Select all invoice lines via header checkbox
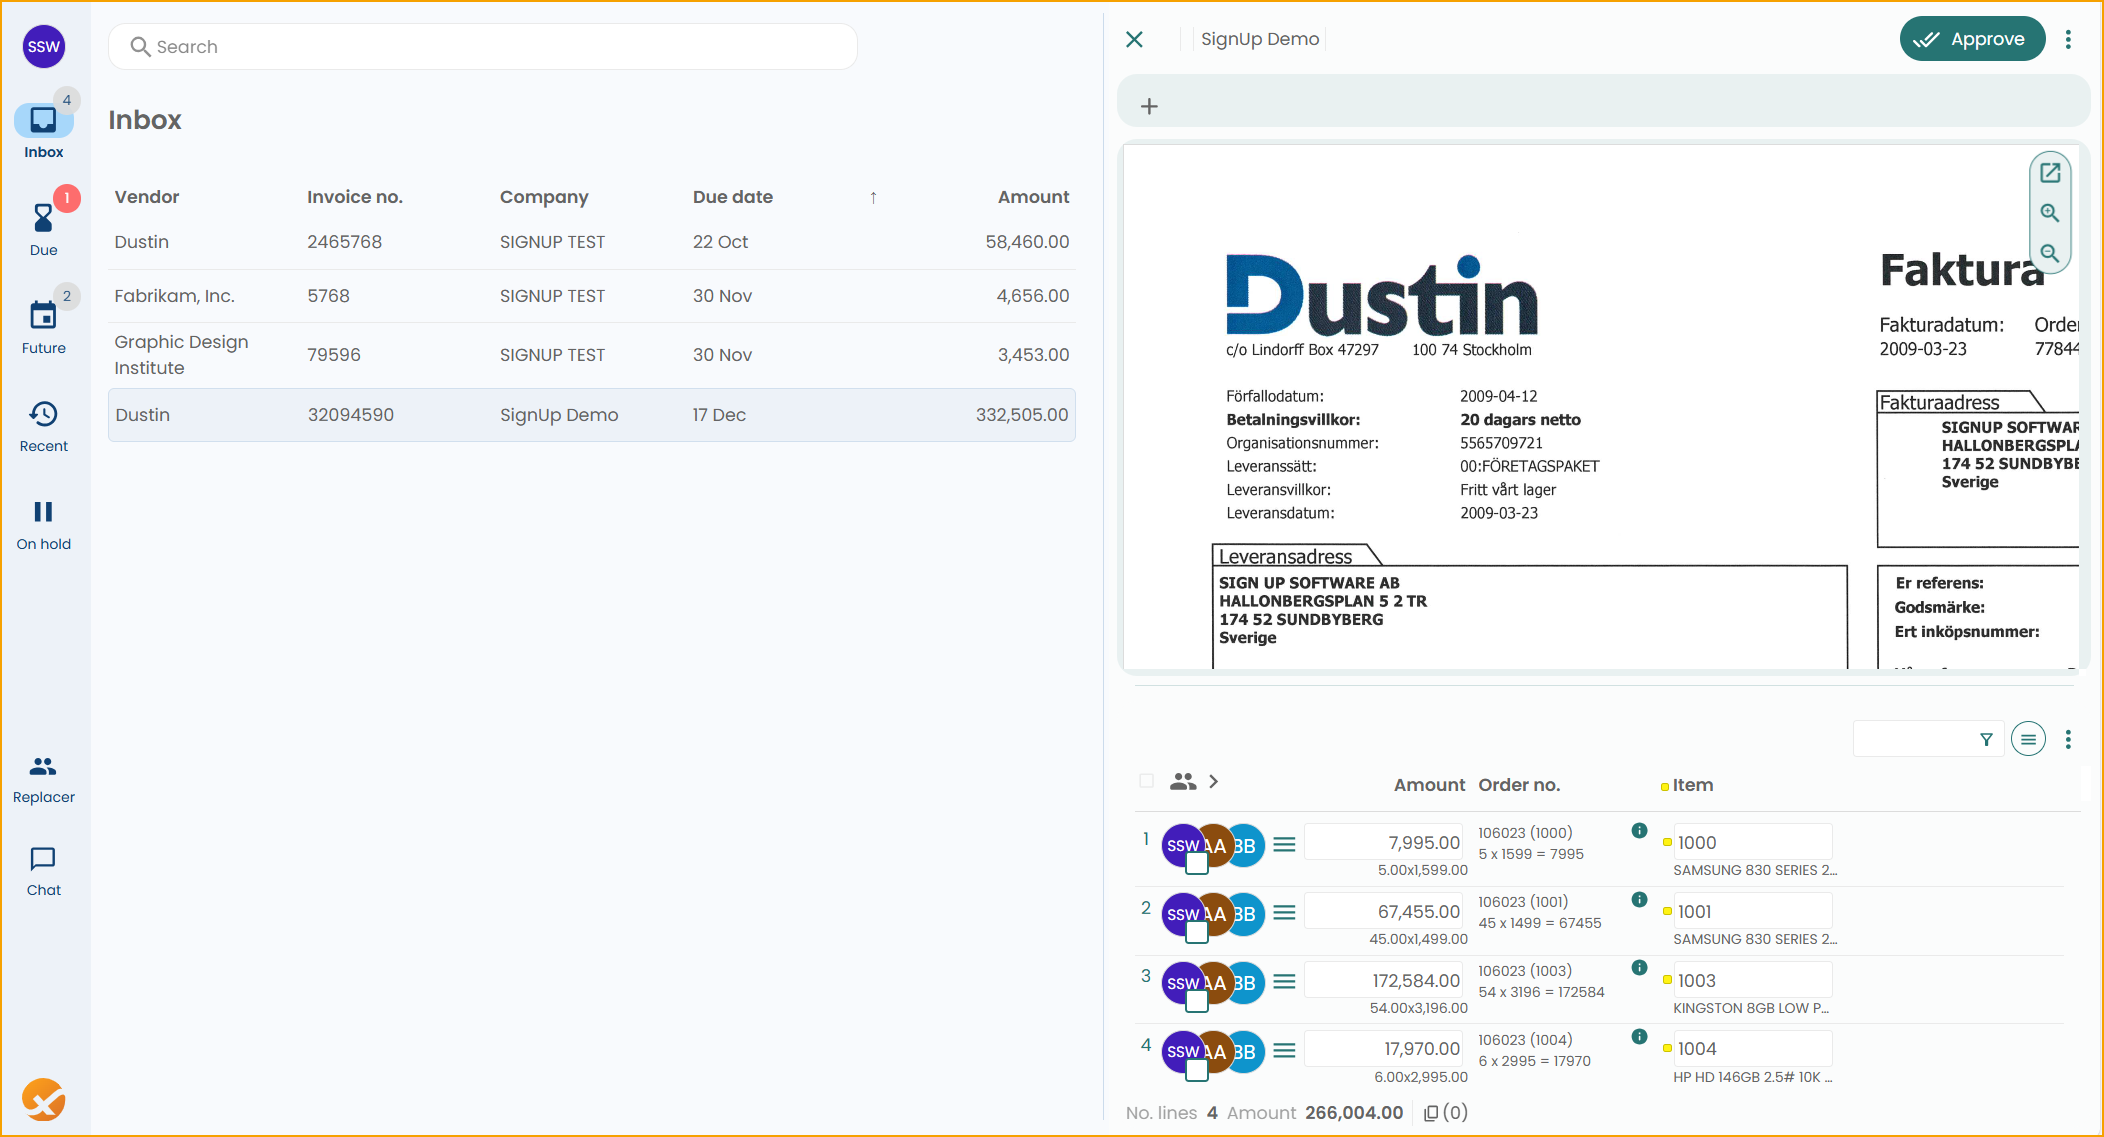This screenshot has height=1137, width=2104. click(x=1146, y=780)
